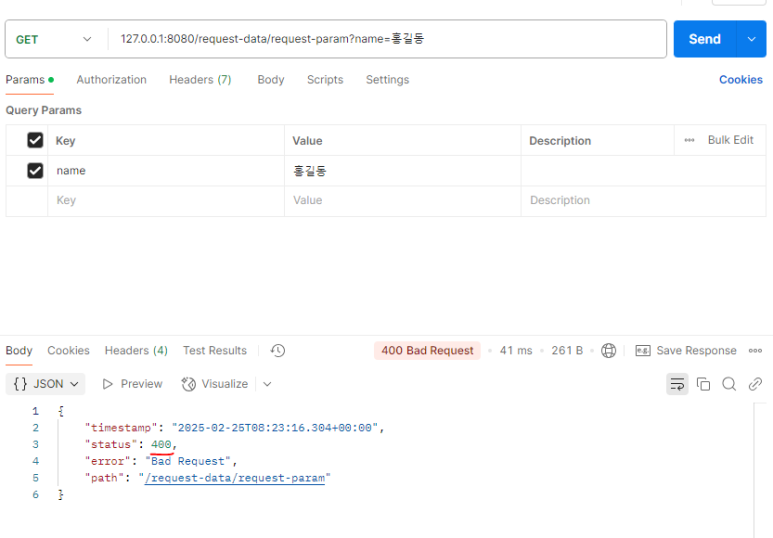Viewport: 773px width, 538px height.
Task: Click the 400 Bad Request status badge
Action: [x=427, y=351]
